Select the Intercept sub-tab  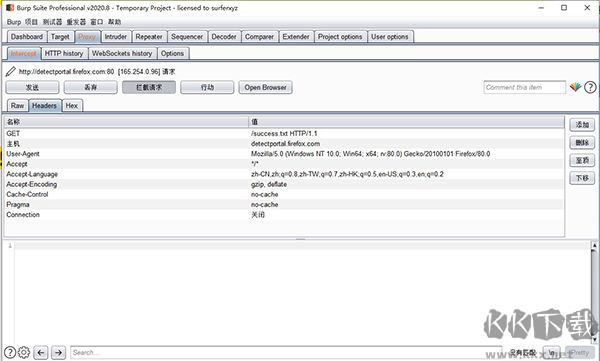point(24,53)
